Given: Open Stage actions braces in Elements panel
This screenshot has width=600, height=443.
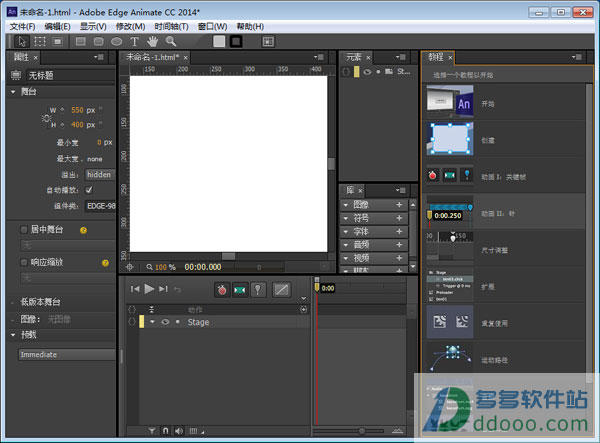Looking at the screenshot, I should tap(346, 72).
